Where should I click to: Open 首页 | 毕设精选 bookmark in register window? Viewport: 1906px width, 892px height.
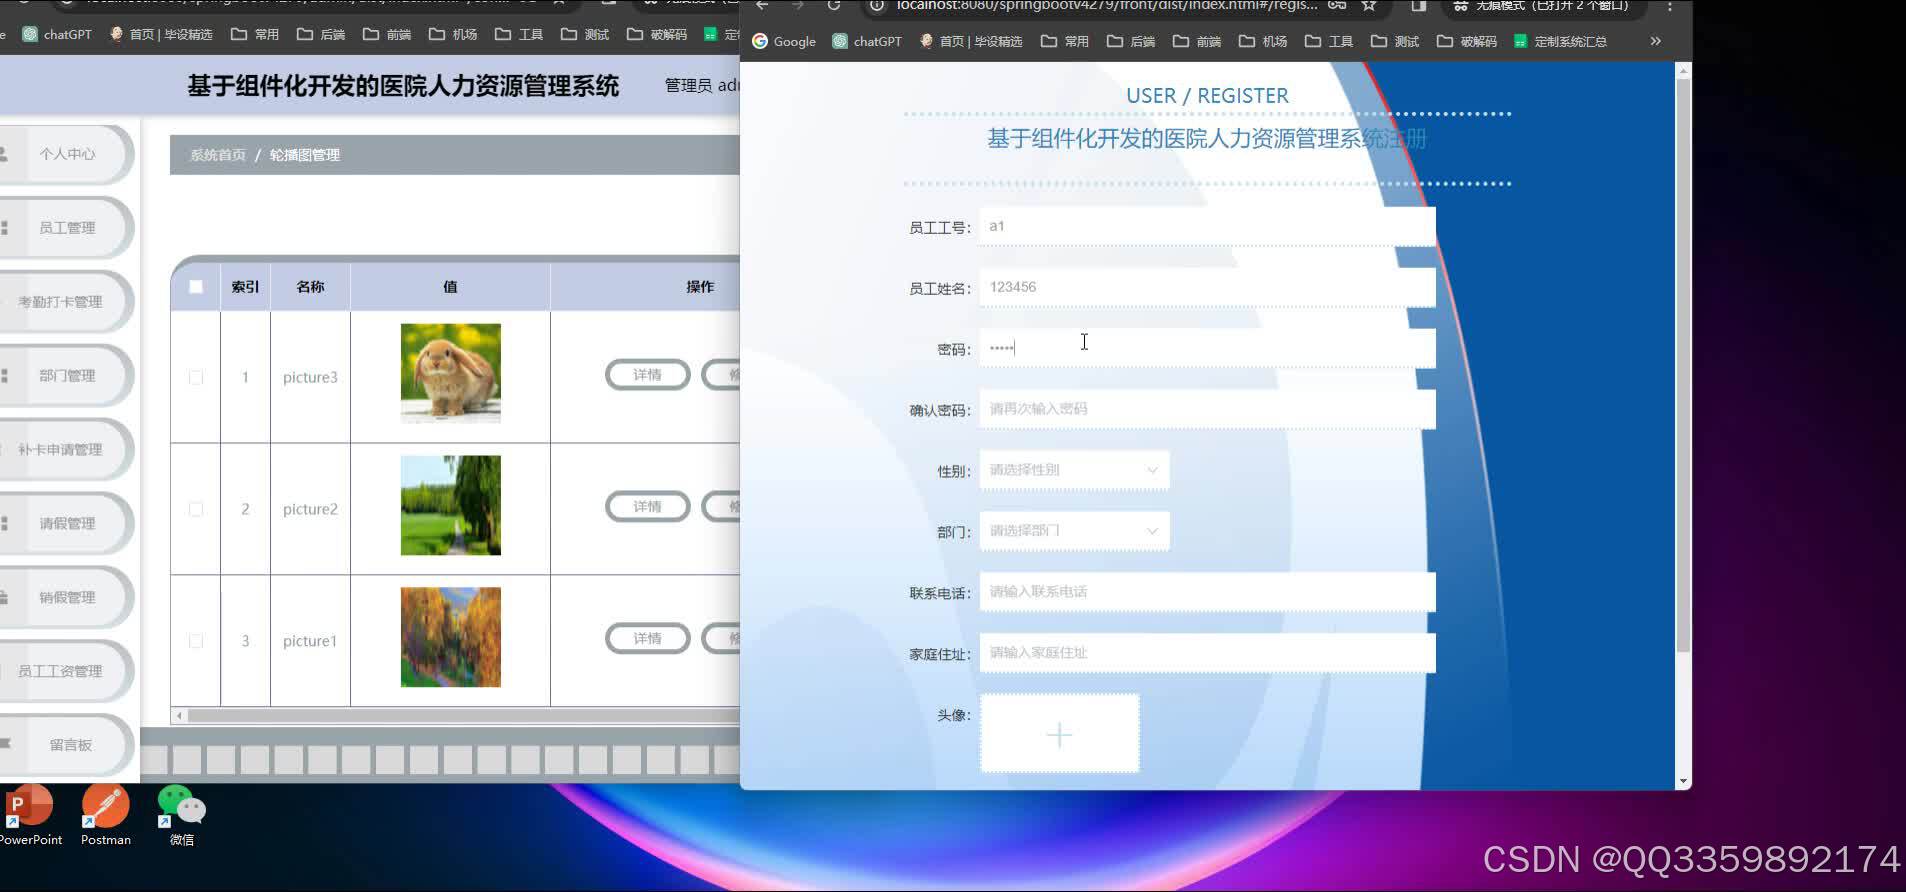(970, 41)
